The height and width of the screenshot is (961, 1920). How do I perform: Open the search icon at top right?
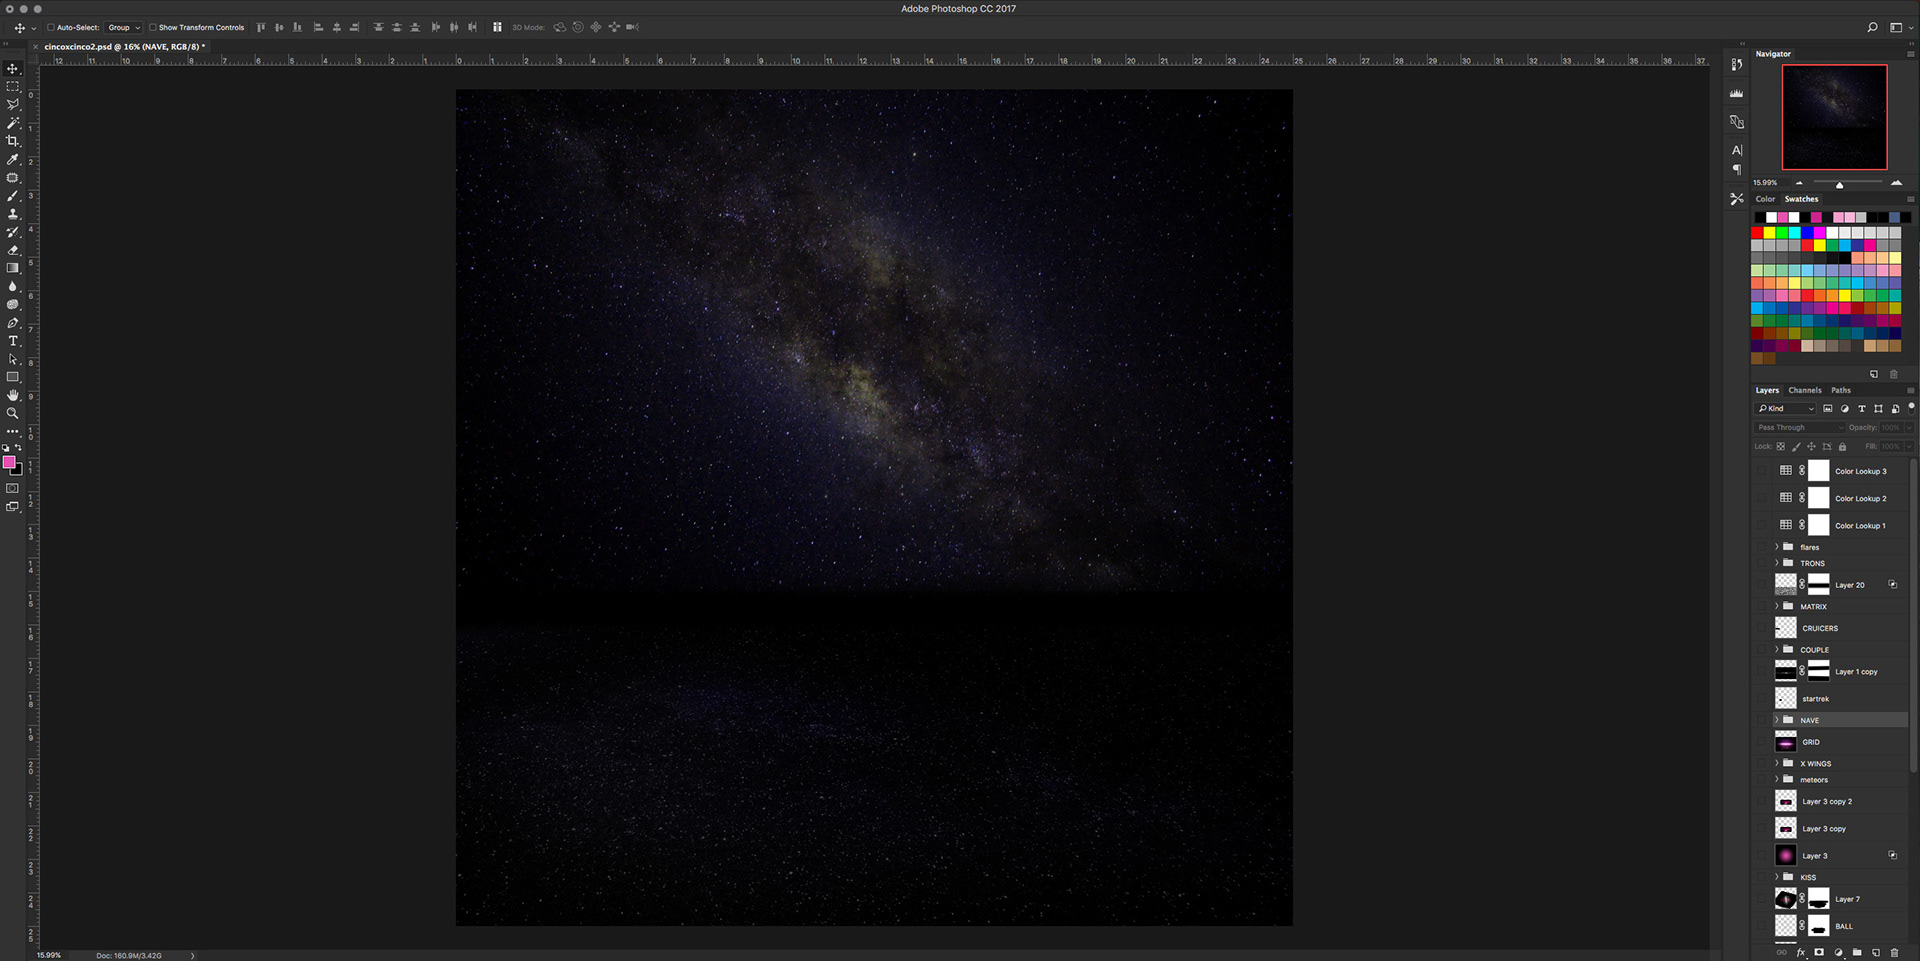click(1872, 28)
